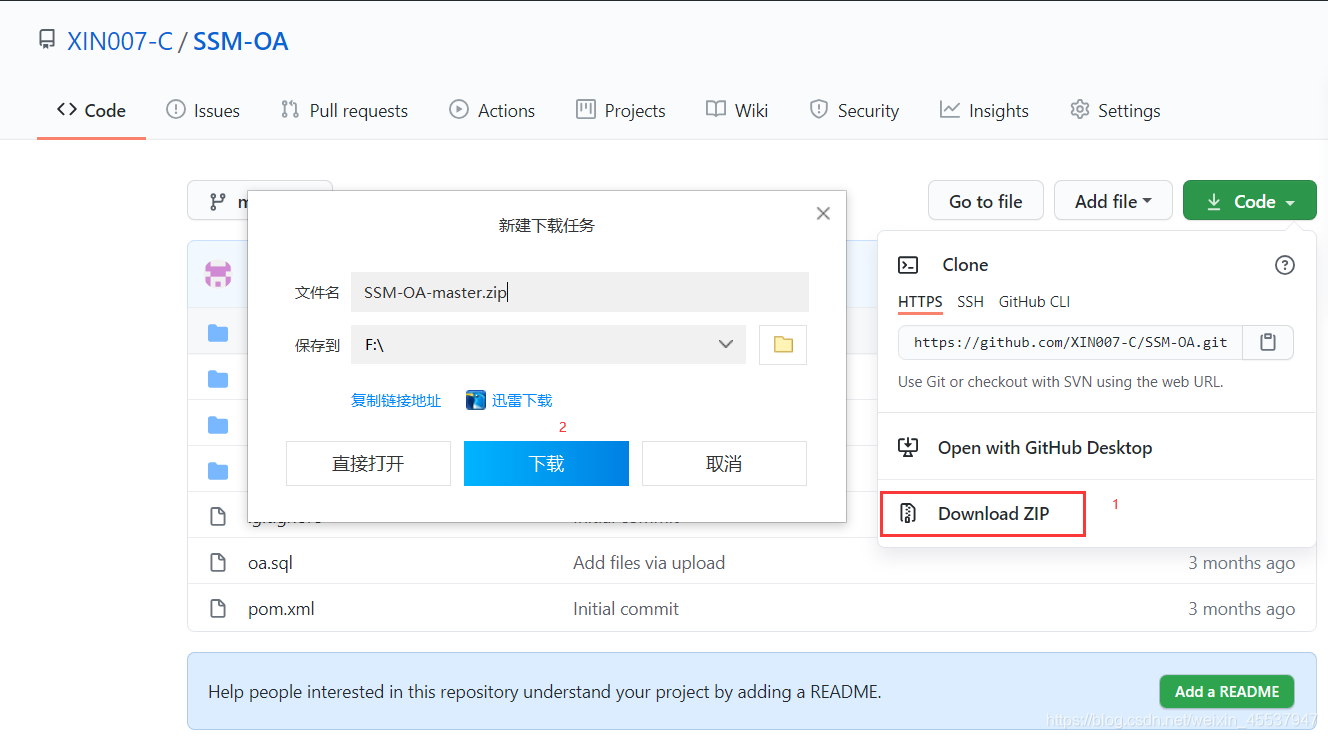Click the XIN007-C owner link
Viewport: 1328px width, 739px height.
pyautogui.click(x=120, y=41)
